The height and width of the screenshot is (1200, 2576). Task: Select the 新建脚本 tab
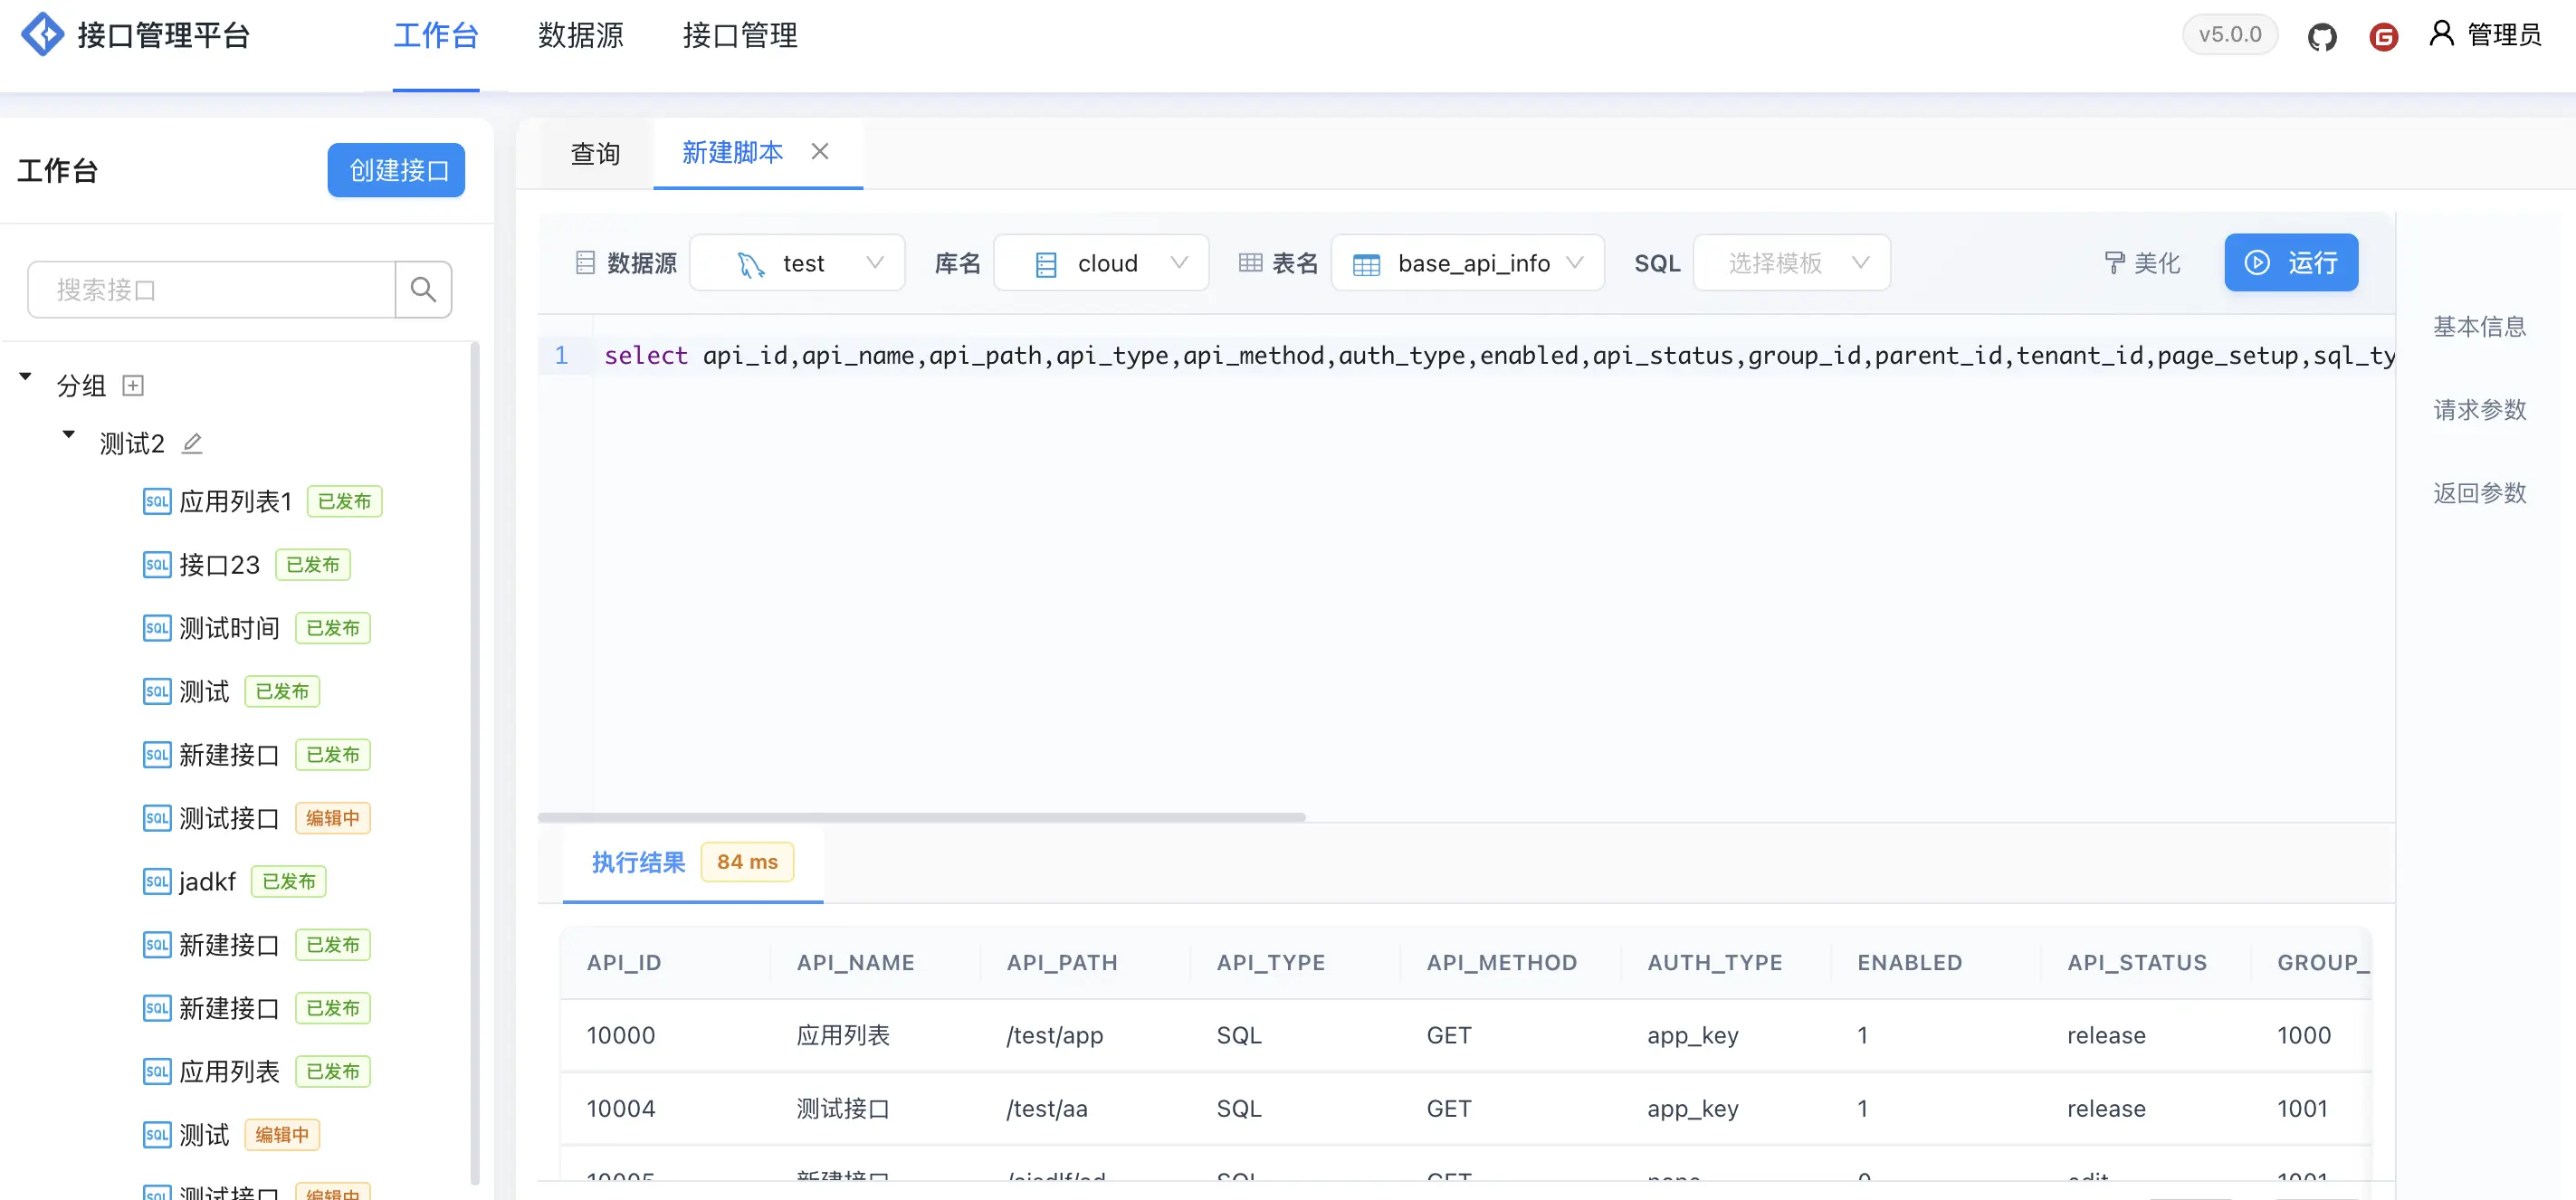coord(732,152)
